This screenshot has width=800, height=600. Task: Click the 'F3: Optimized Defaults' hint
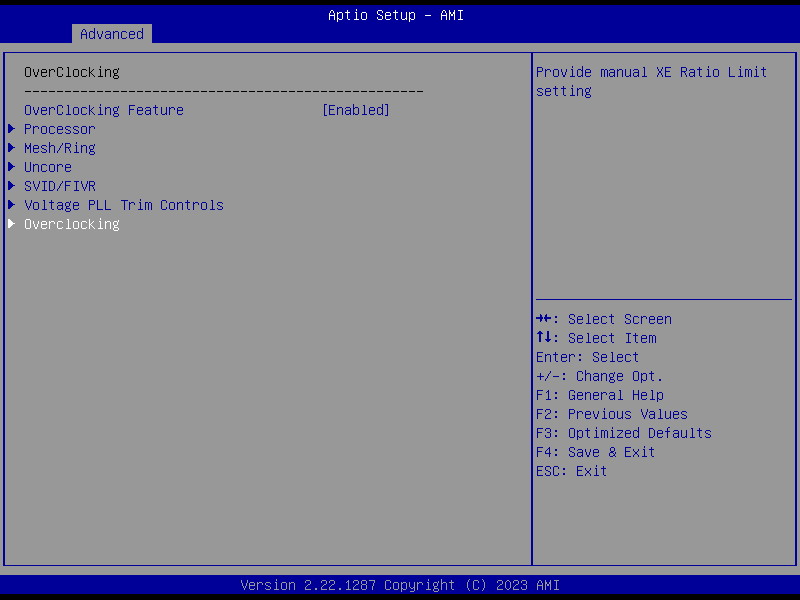coord(623,433)
